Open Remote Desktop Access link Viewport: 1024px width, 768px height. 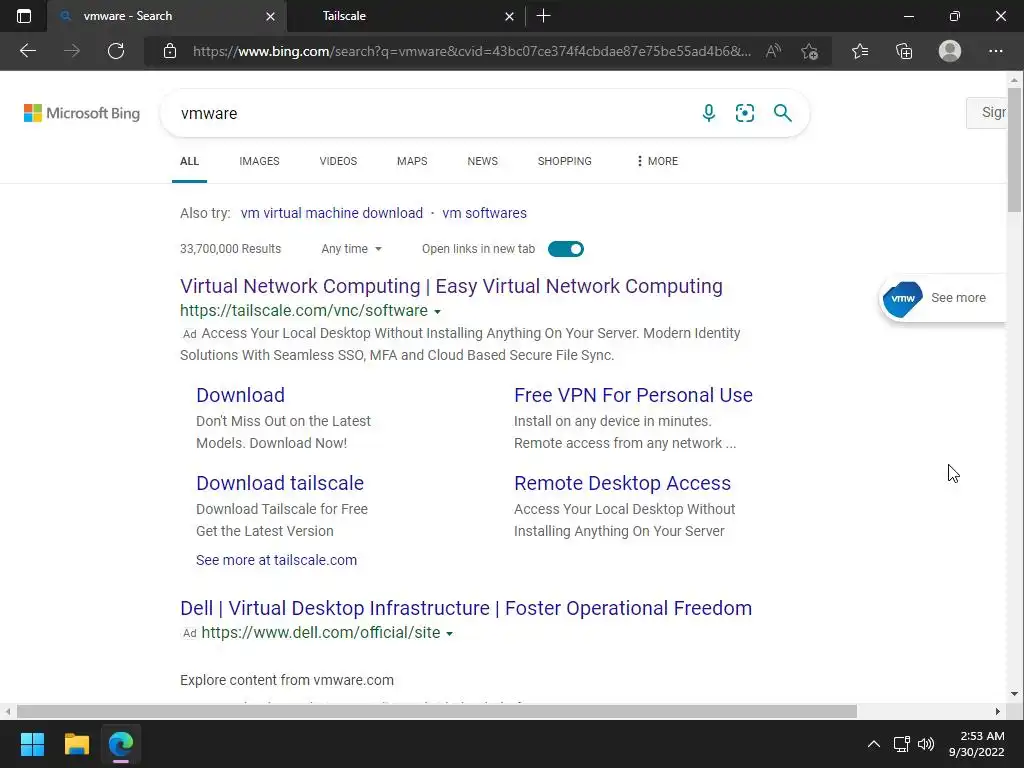pos(622,483)
